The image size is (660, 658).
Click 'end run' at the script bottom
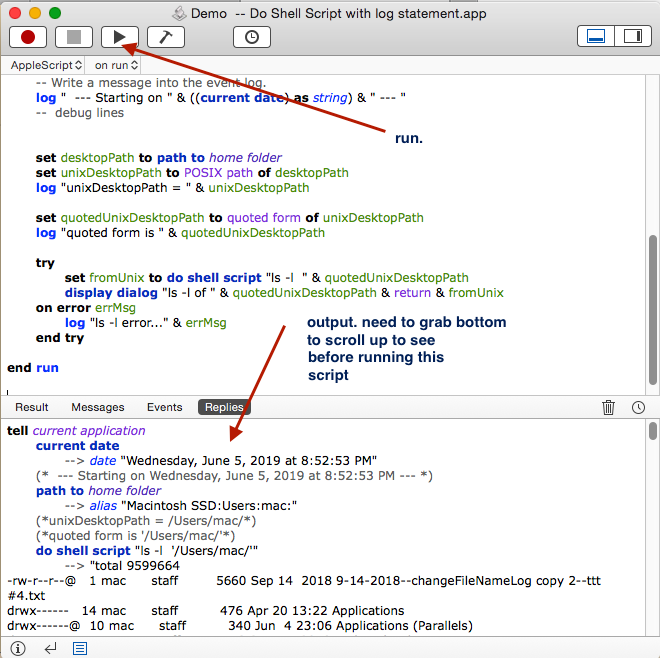pyautogui.click(x=33, y=368)
